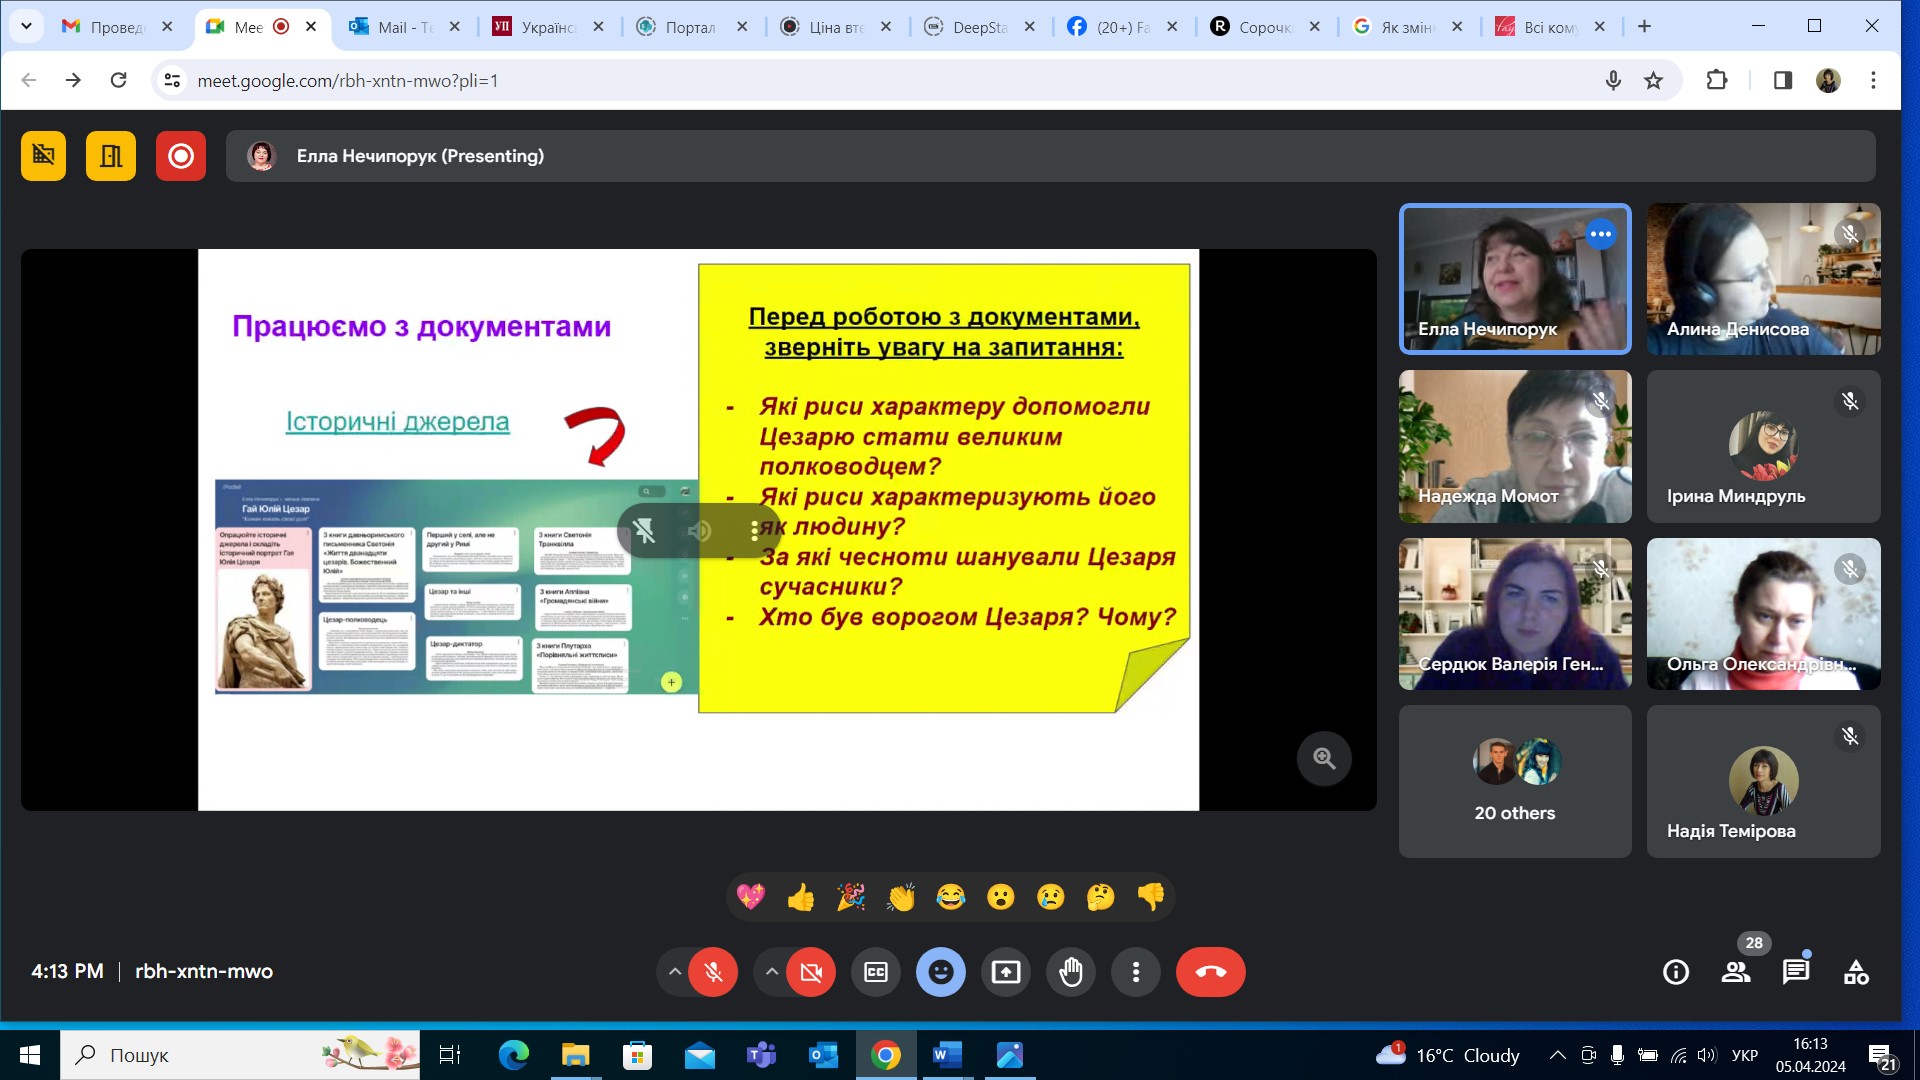Send sparkling heart reaction

[x=751, y=897]
